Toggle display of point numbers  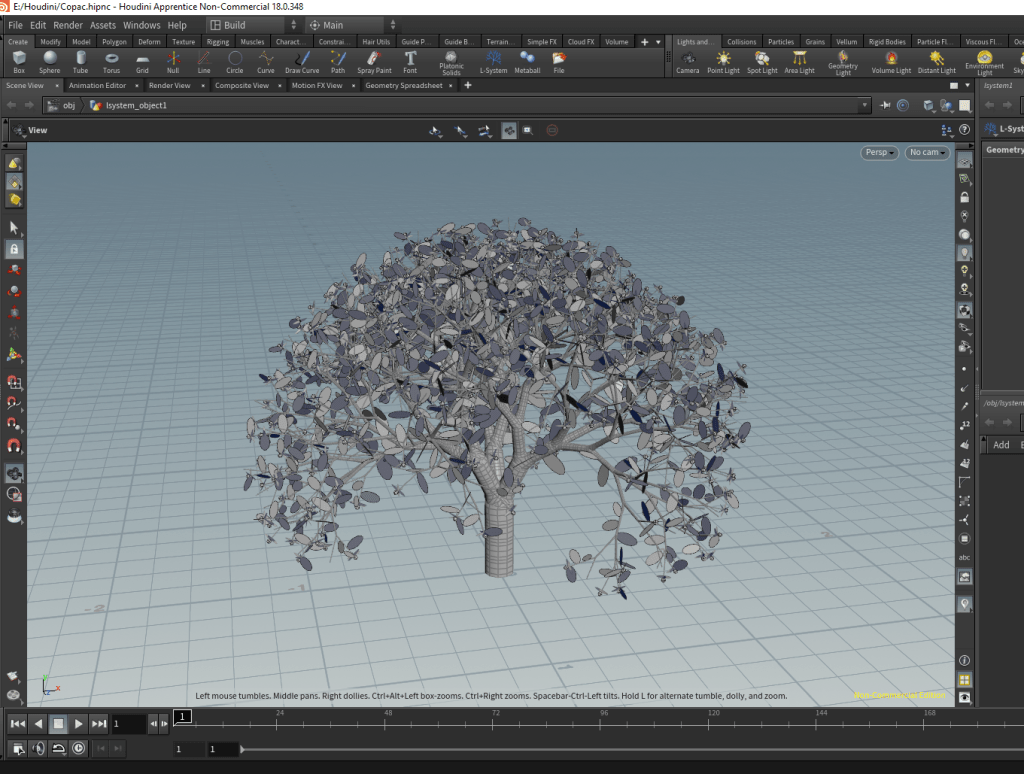(964, 424)
